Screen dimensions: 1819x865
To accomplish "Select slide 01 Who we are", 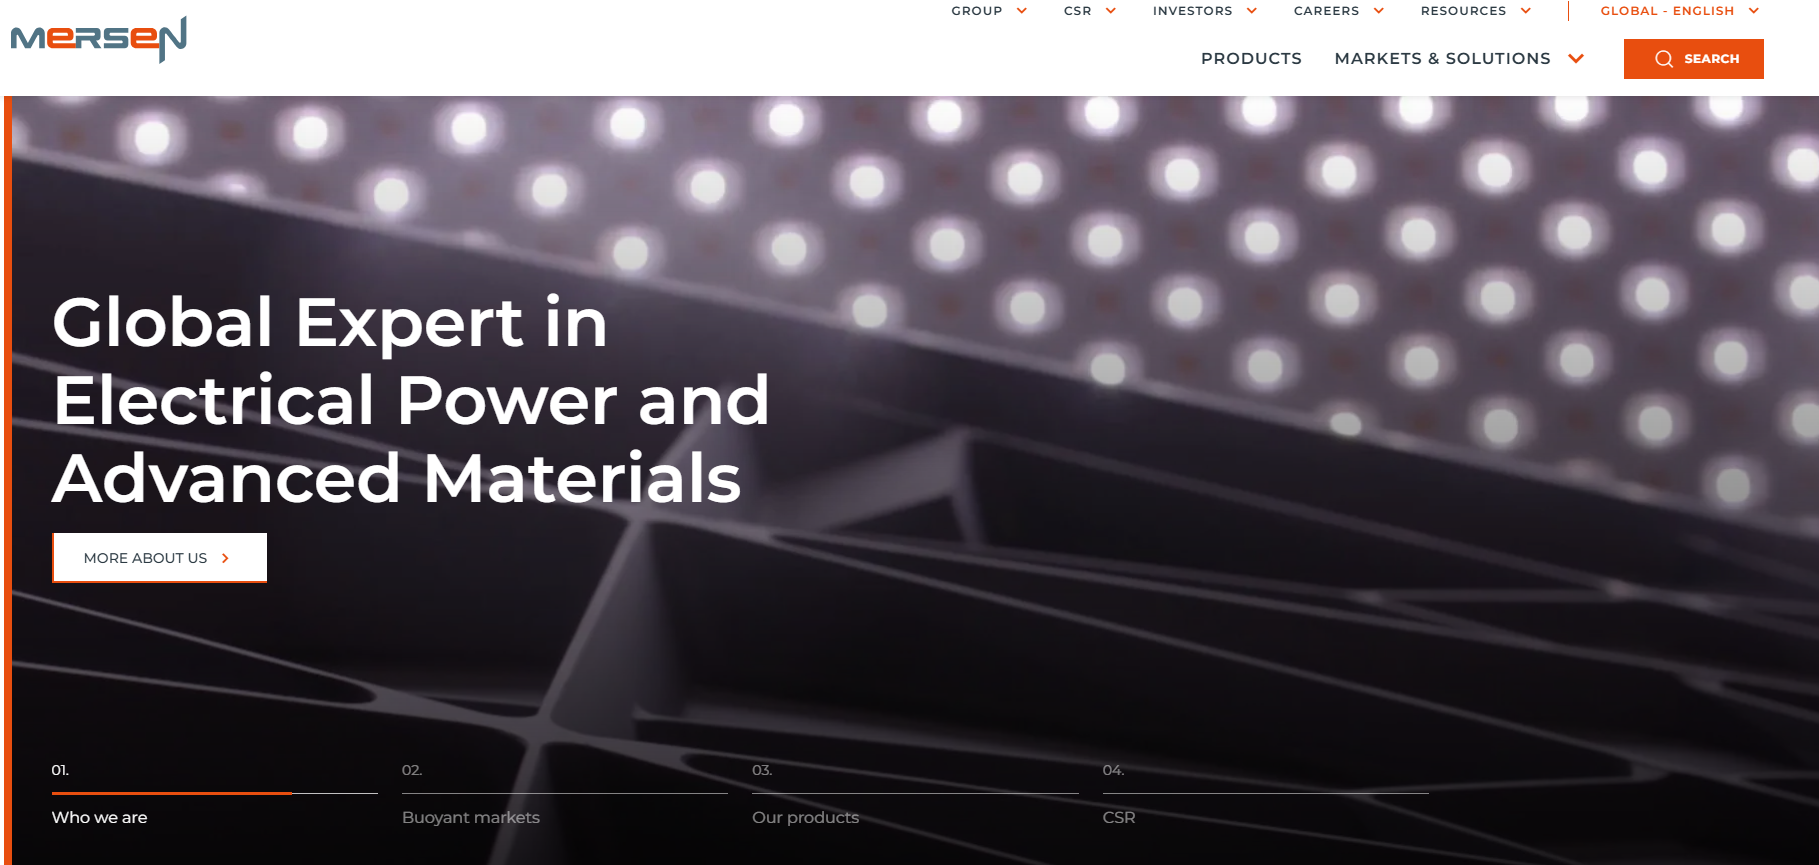I will (214, 796).
